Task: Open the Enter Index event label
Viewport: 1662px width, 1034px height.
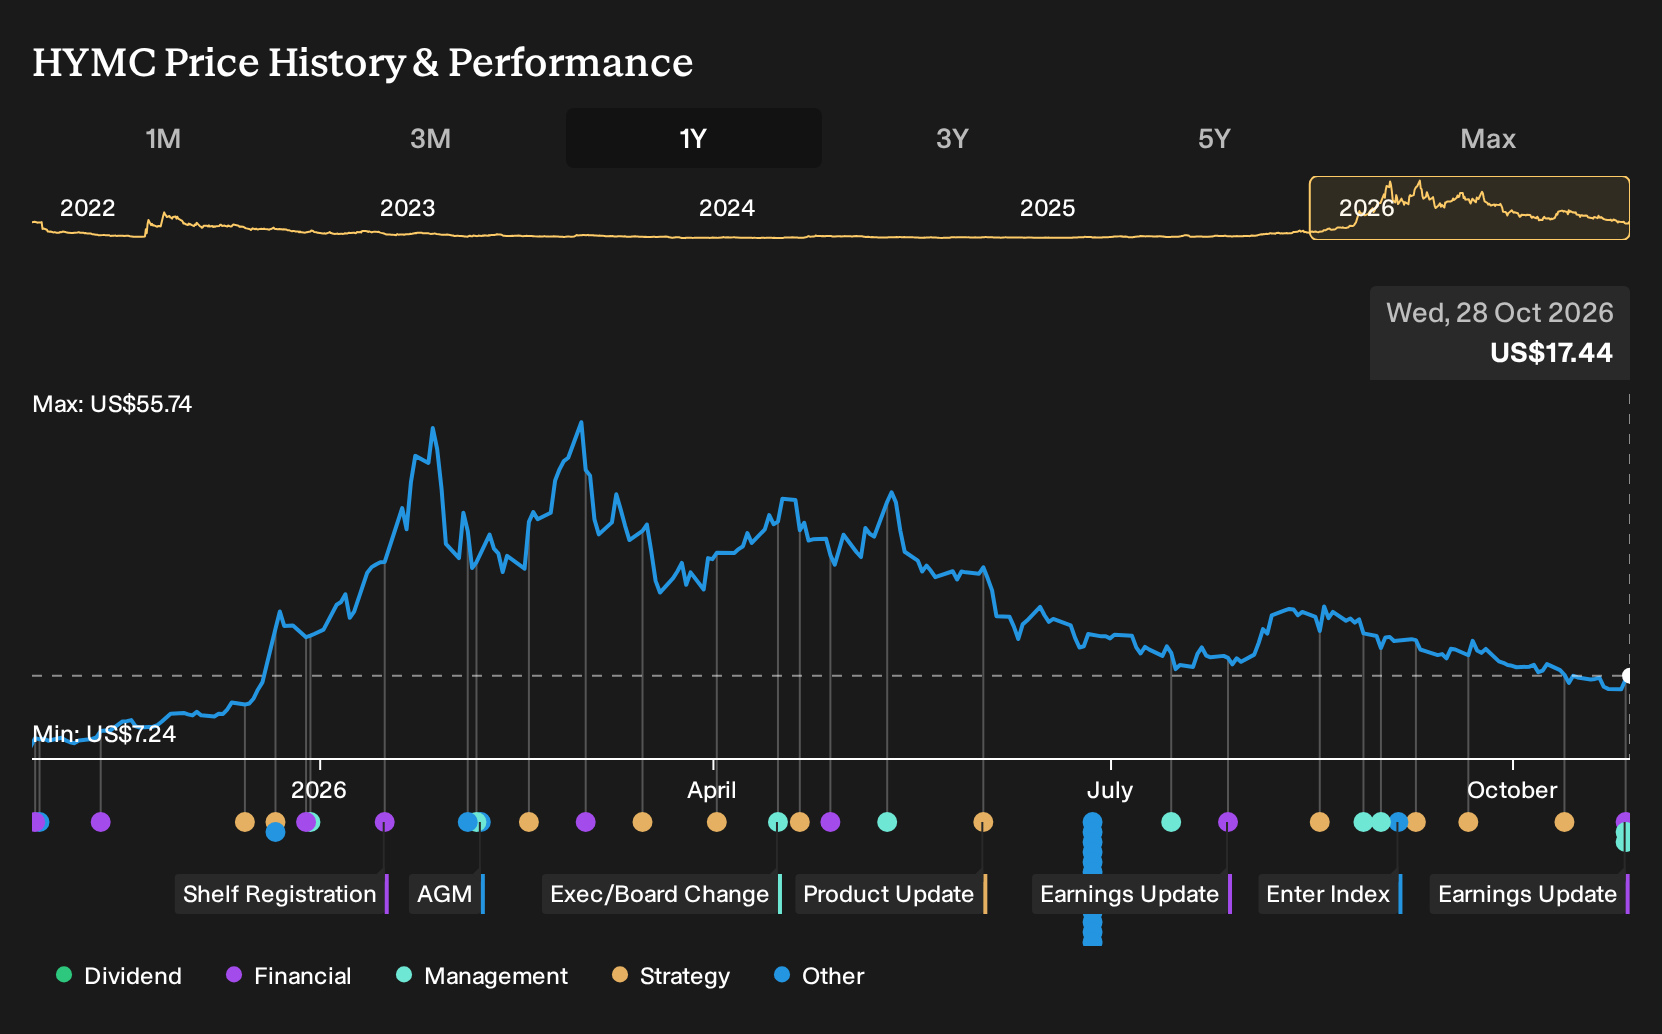Action: [x=1329, y=894]
